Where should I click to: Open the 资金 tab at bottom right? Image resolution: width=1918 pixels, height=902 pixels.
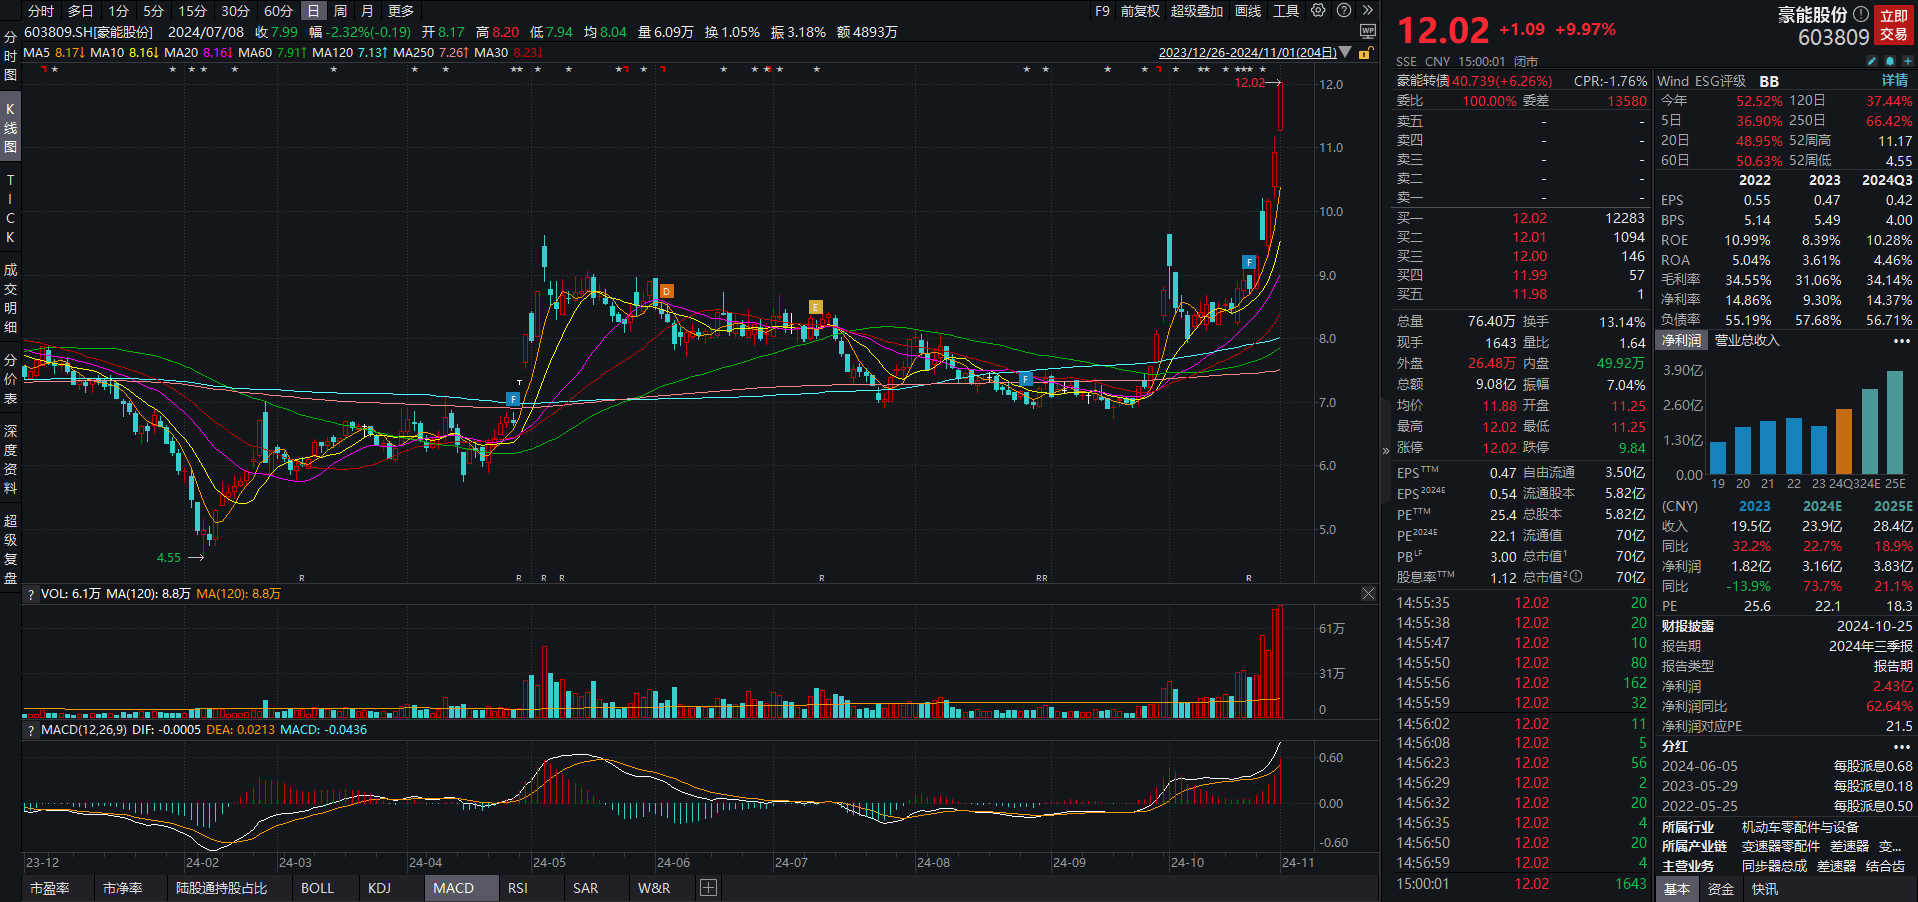[x=1720, y=889]
